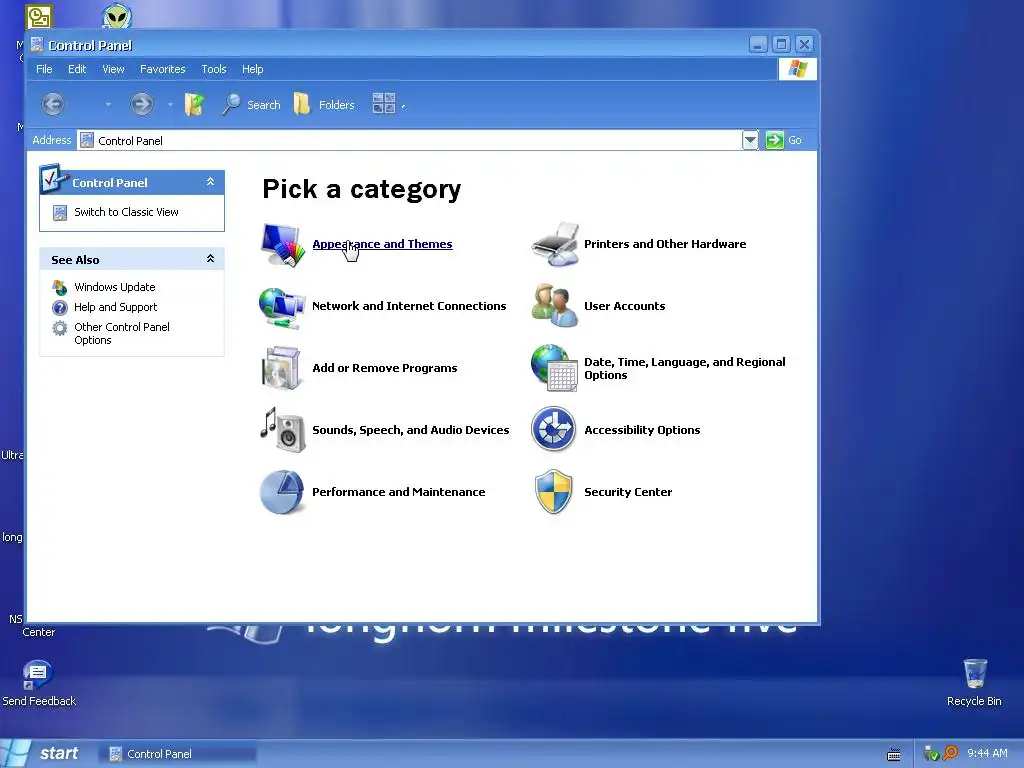Click the magnifier icon in system tray

(x=951, y=754)
